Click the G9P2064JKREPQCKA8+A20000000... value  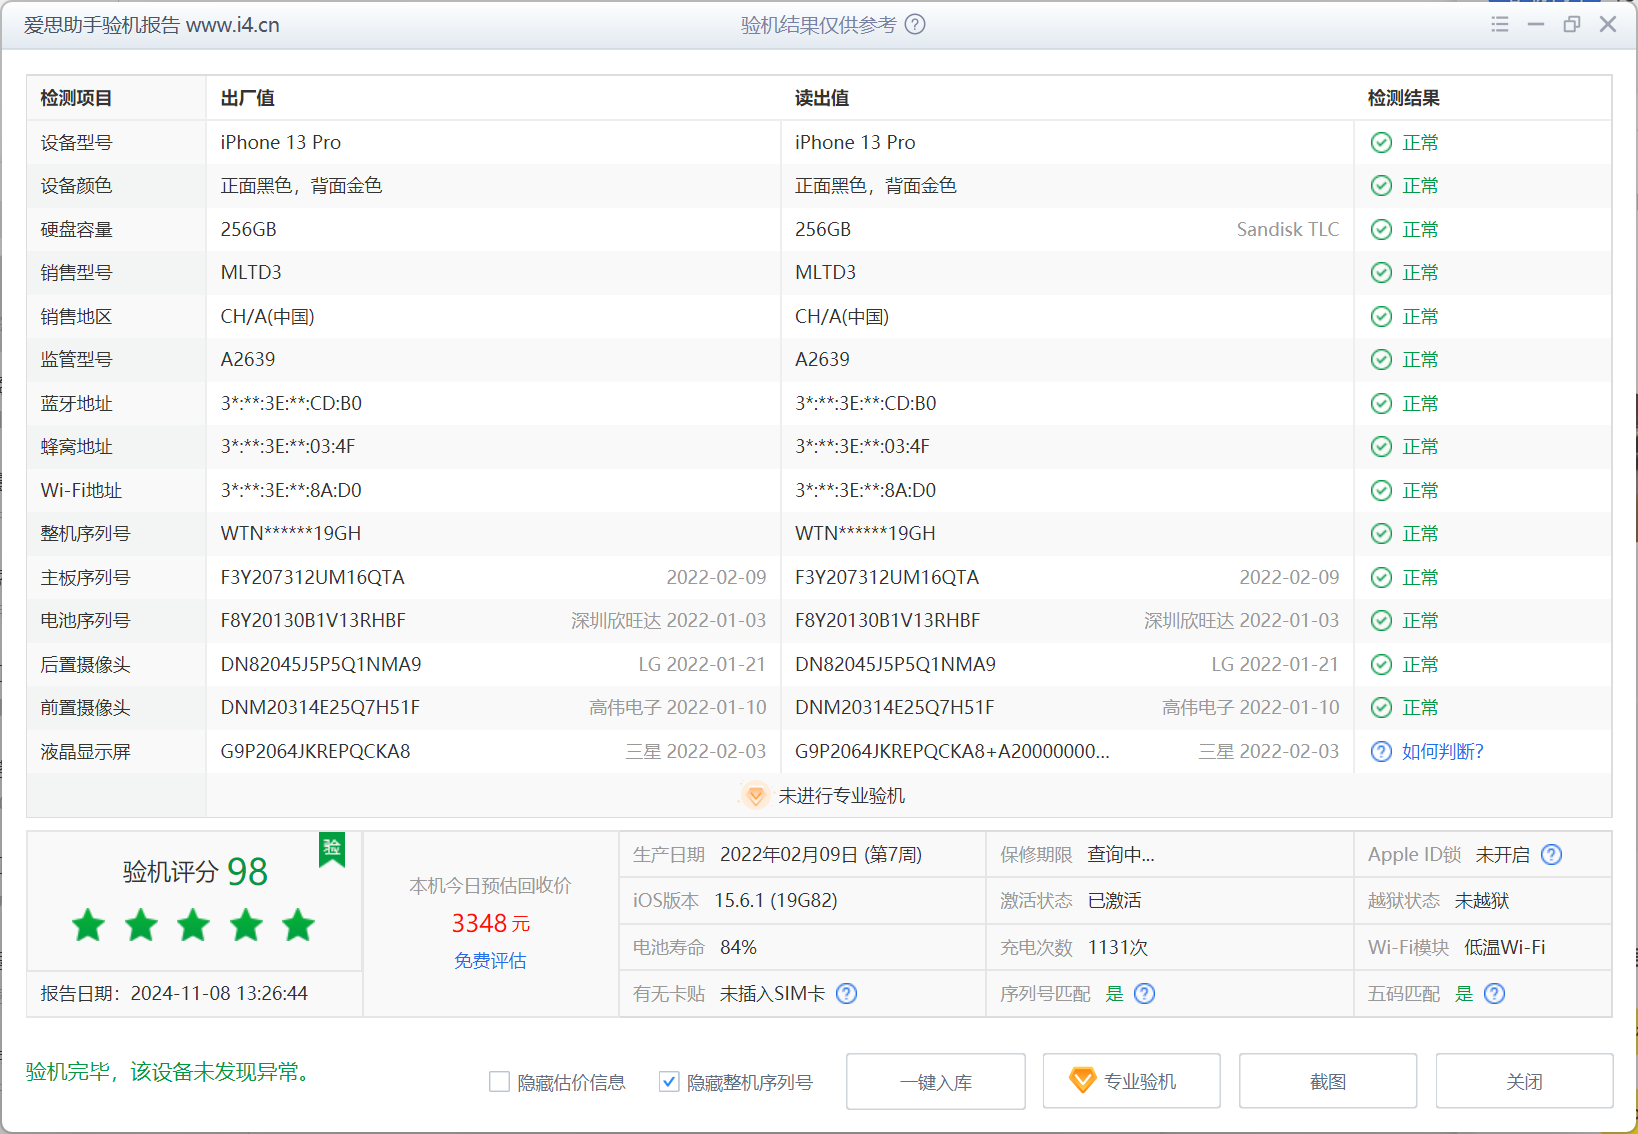(x=952, y=752)
